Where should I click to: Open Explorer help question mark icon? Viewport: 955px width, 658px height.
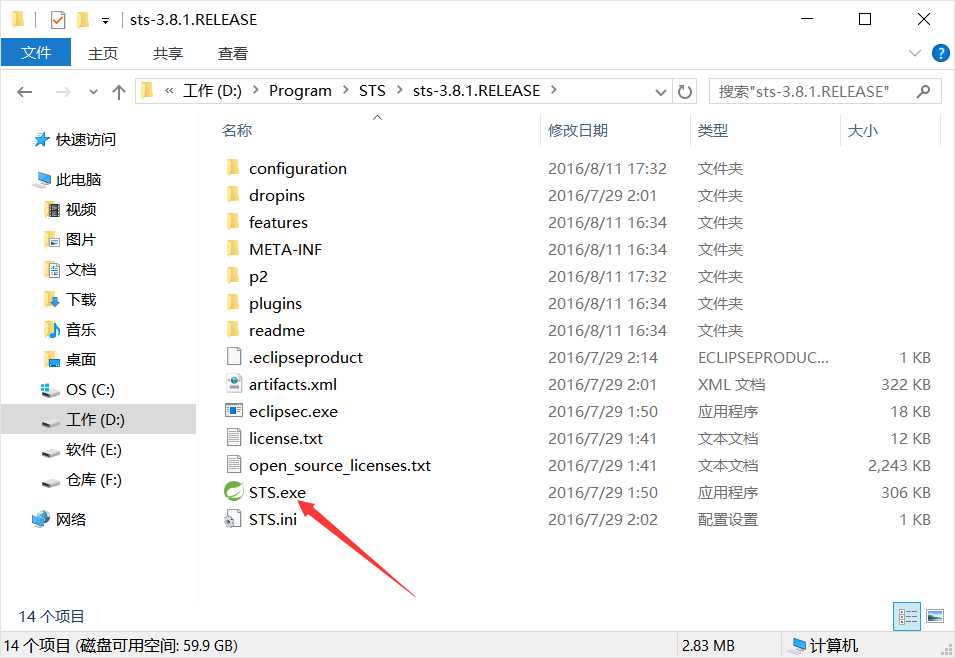pyautogui.click(x=940, y=54)
